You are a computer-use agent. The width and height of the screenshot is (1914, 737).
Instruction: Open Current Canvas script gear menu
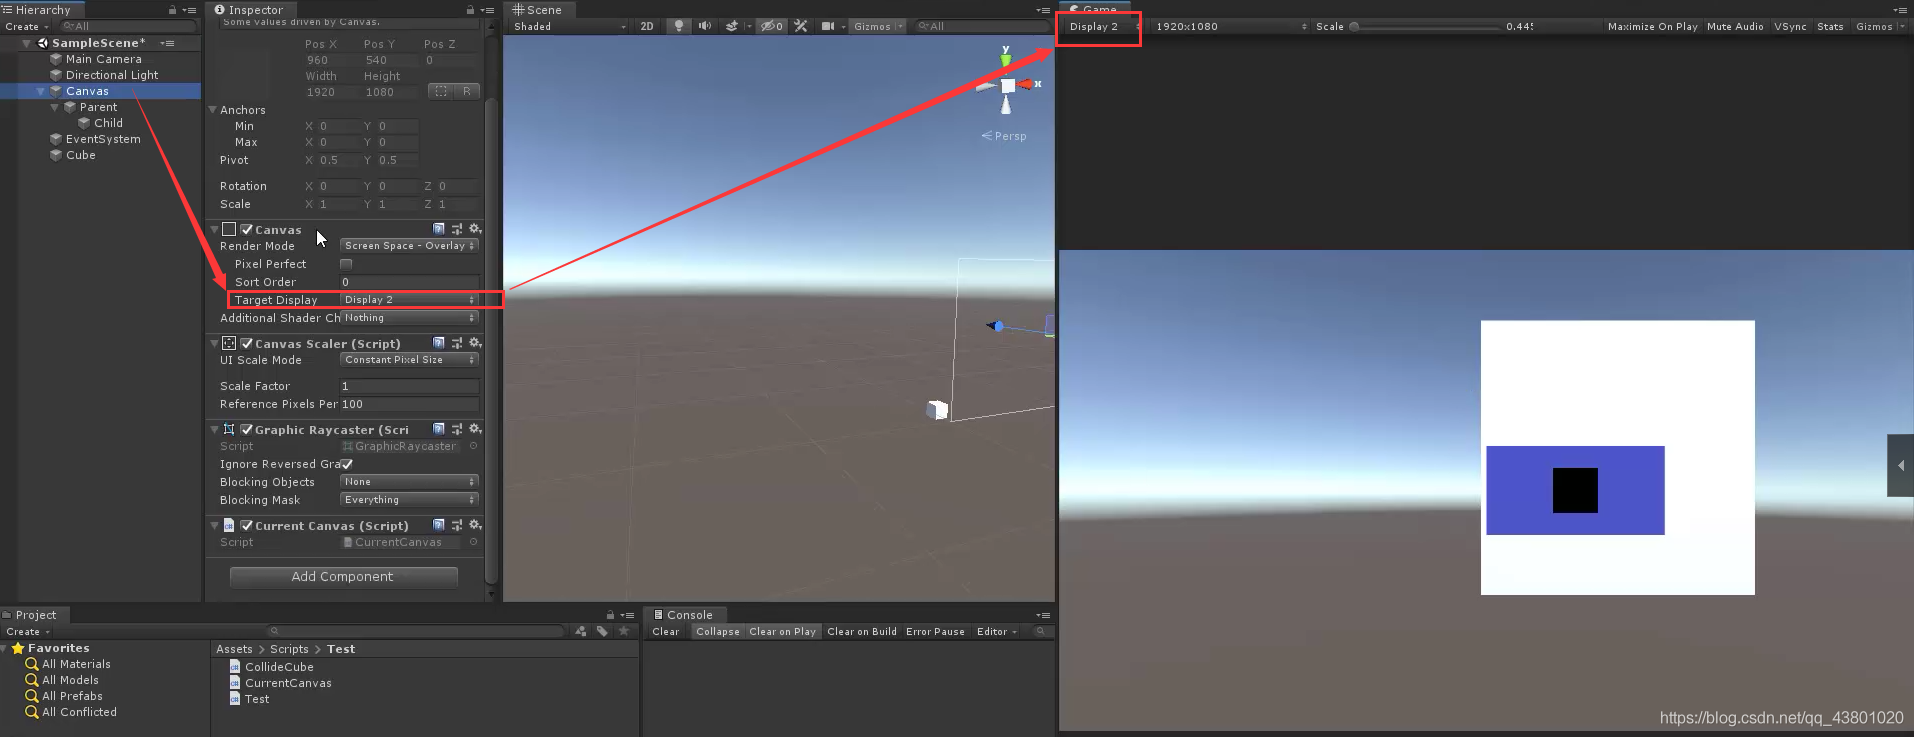click(x=475, y=525)
